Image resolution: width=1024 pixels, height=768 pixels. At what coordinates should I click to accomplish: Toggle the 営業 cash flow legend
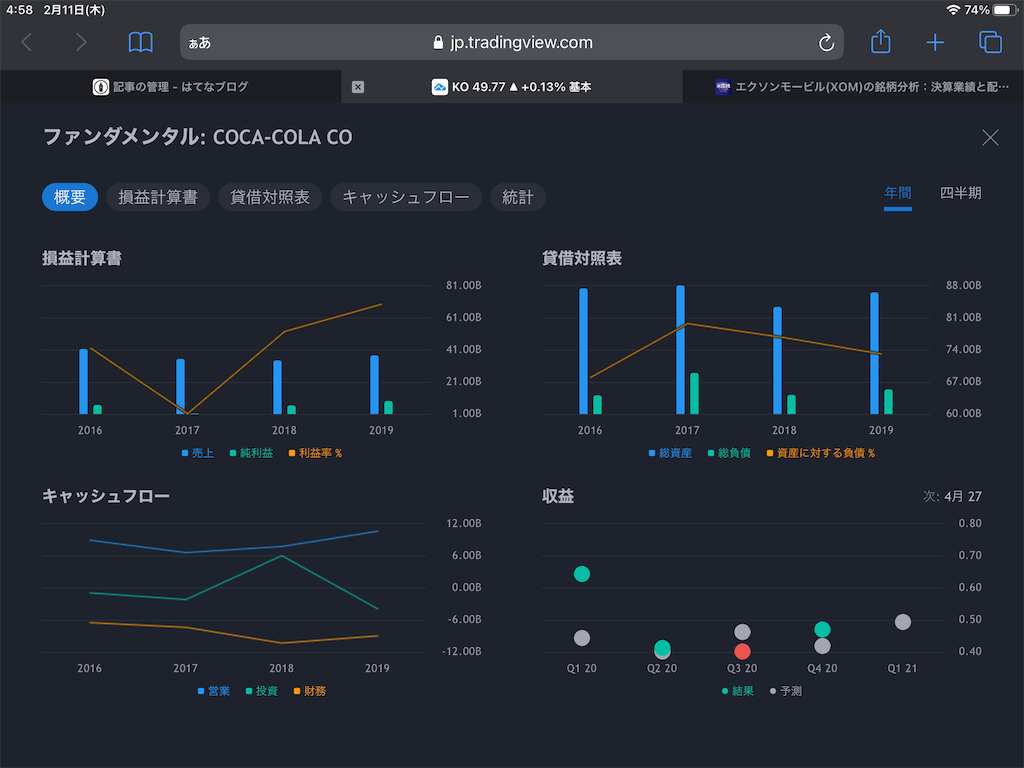pos(214,691)
